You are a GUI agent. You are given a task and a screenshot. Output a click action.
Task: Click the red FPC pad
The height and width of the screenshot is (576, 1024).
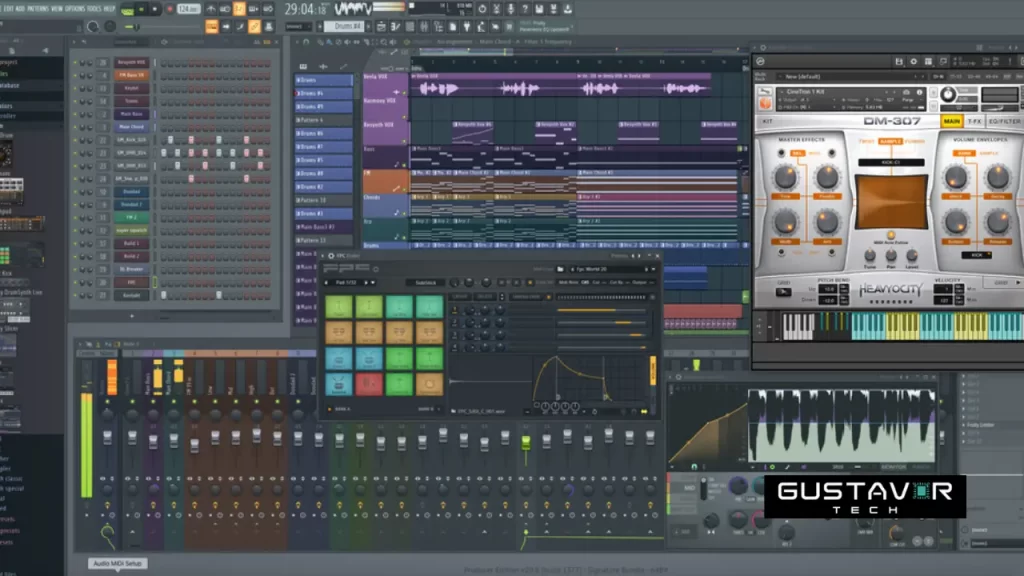(x=369, y=384)
